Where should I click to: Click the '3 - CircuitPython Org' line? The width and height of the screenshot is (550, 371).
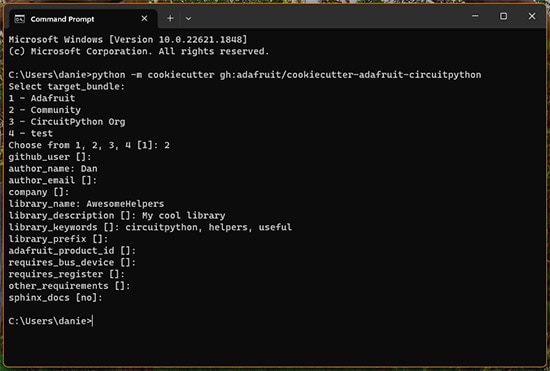pyautogui.click(x=67, y=122)
